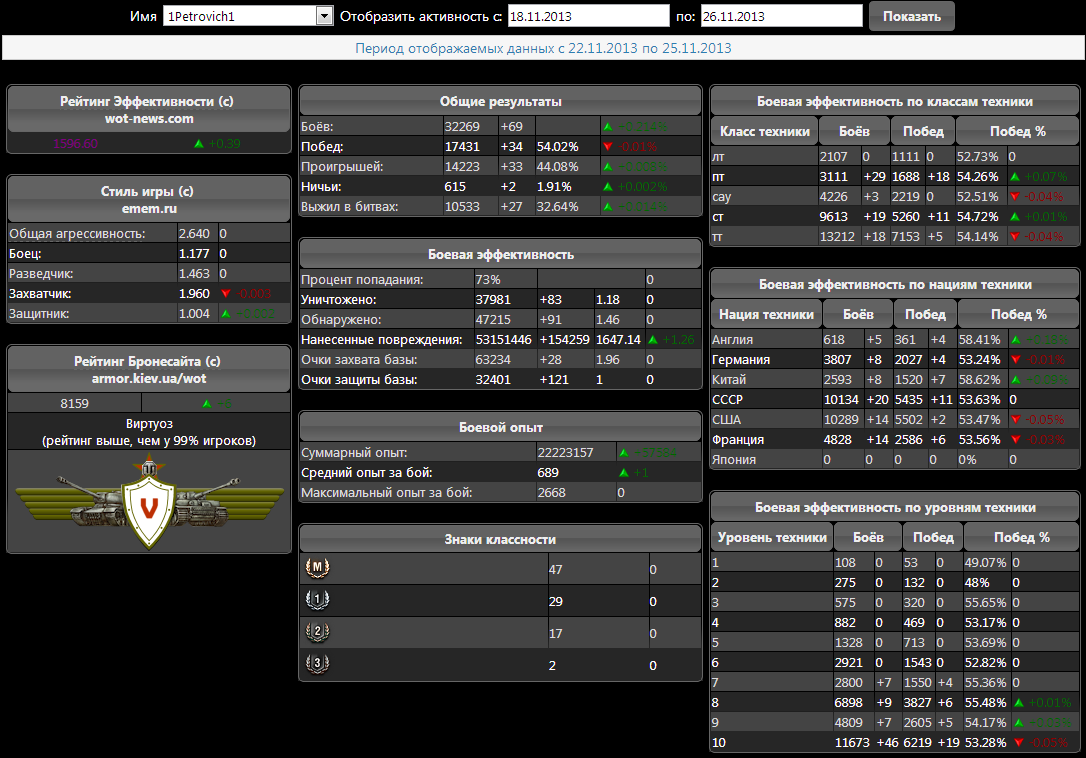Click the Master class badge icon
The height and width of the screenshot is (758, 1086).
(x=316, y=568)
